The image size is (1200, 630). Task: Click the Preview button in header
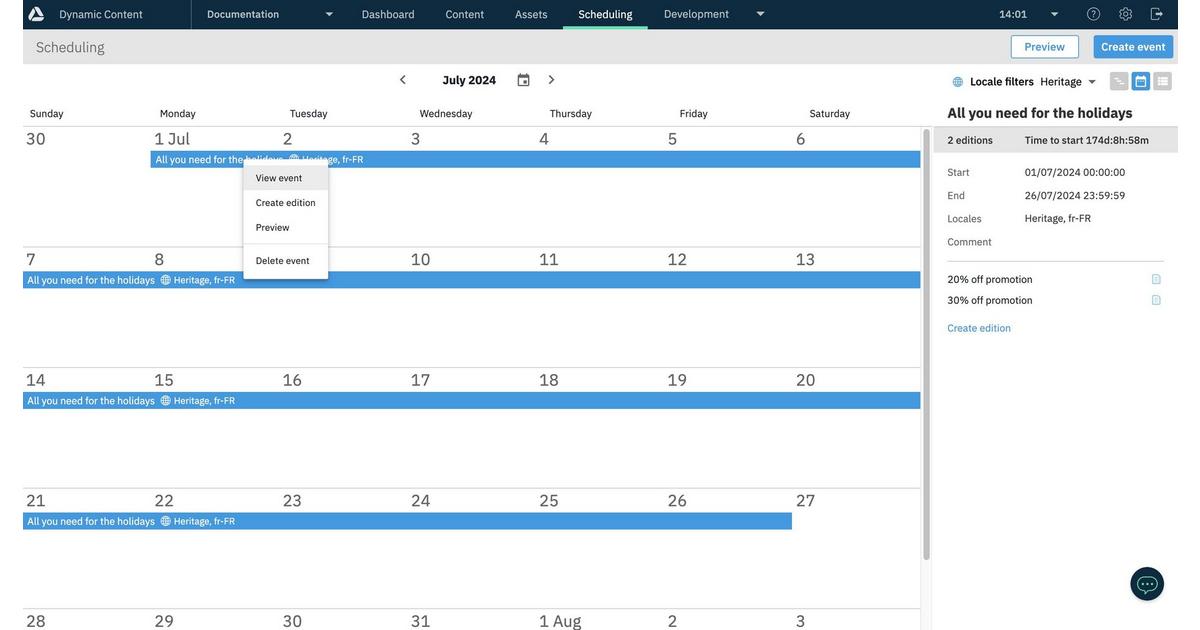[1044, 47]
